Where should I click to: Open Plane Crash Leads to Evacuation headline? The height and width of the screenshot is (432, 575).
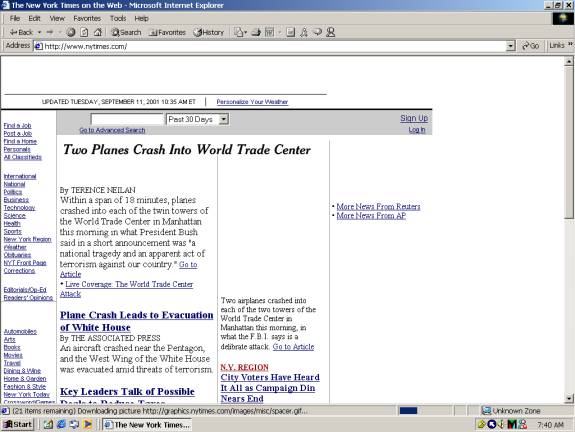pos(136,321)
